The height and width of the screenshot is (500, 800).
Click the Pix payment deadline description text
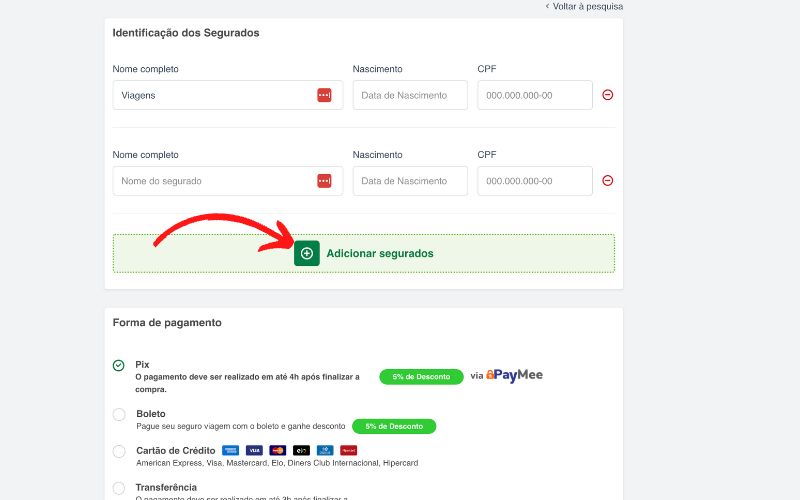(247, 383)
